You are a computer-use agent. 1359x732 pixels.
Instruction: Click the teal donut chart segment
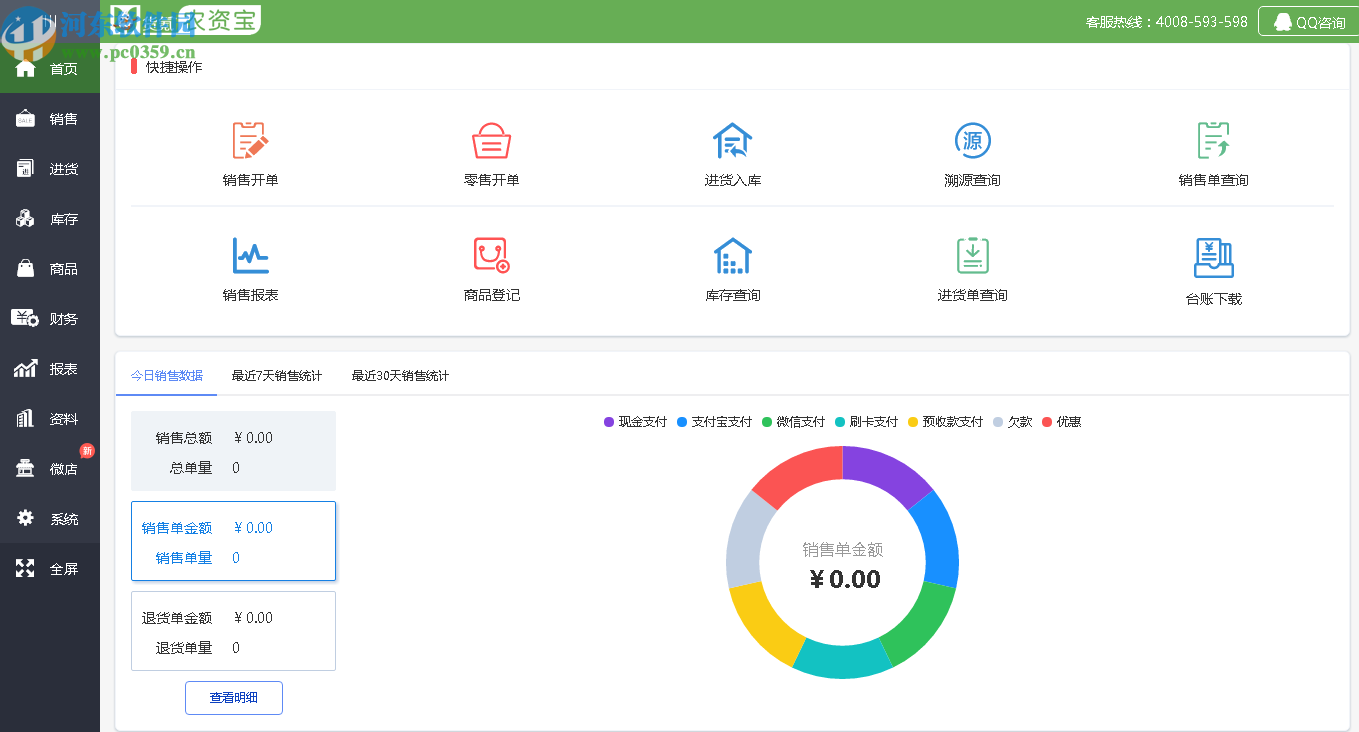pos(843,661)
